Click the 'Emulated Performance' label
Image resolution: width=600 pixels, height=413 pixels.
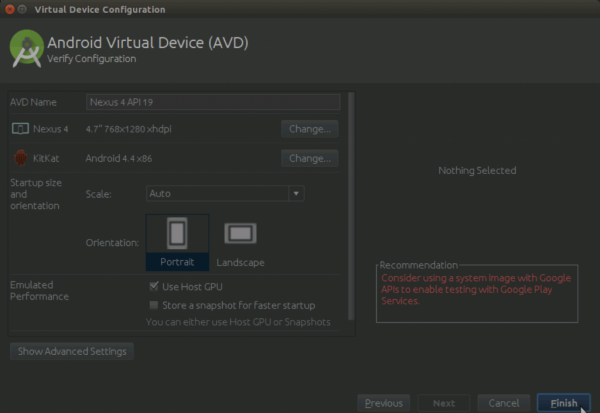(x=39, y=291)
